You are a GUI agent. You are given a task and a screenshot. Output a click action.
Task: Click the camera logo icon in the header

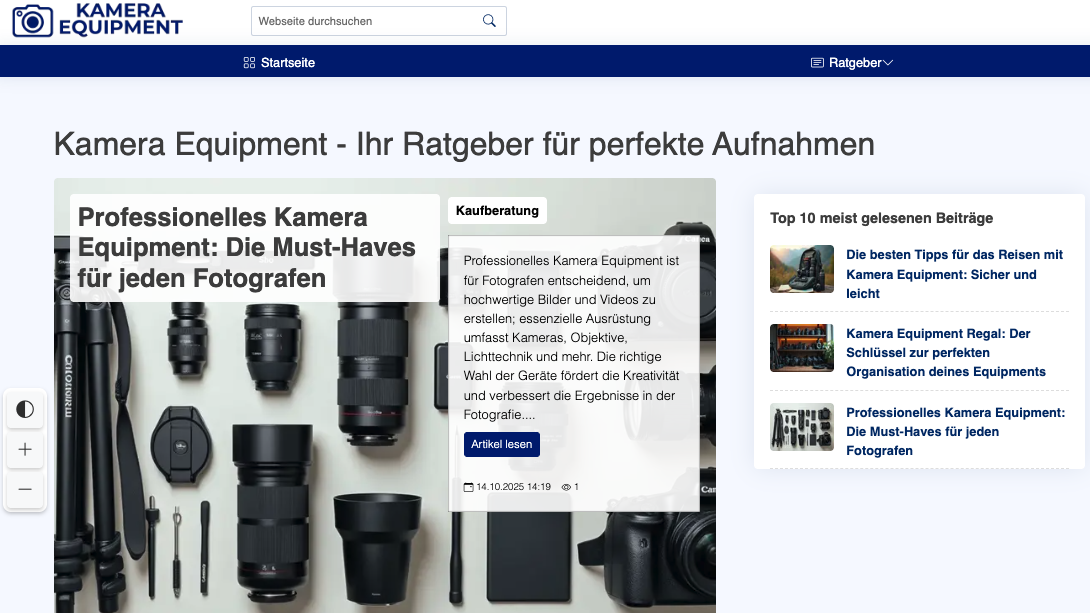coord(31,20)
